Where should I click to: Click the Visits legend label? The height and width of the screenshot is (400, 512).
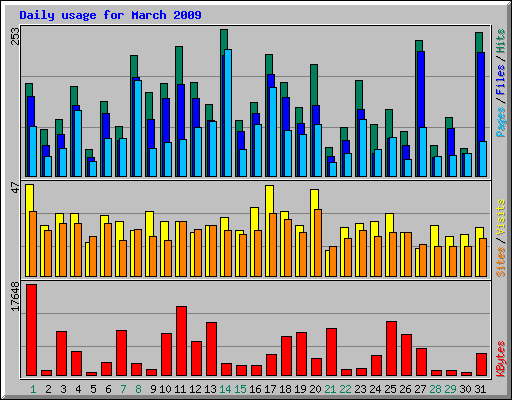pyautogui.click(x=500, y=218)
